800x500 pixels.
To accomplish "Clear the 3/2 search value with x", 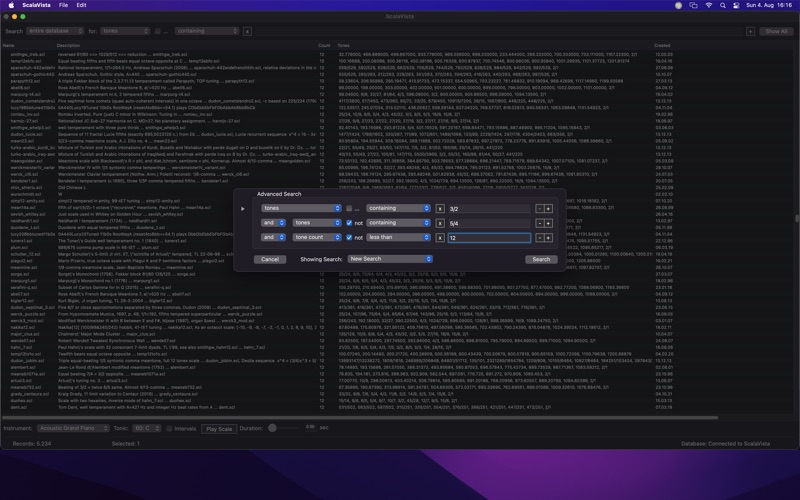I will point(440,209).
